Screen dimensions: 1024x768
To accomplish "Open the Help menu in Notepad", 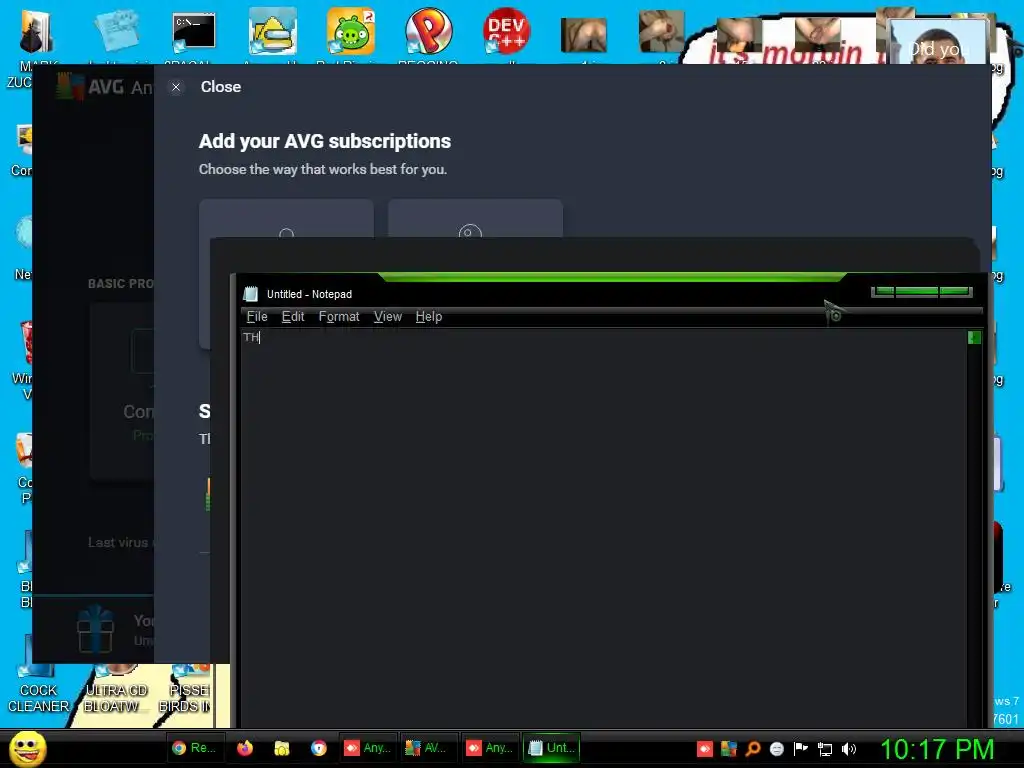I will click(x=428, y=317).
